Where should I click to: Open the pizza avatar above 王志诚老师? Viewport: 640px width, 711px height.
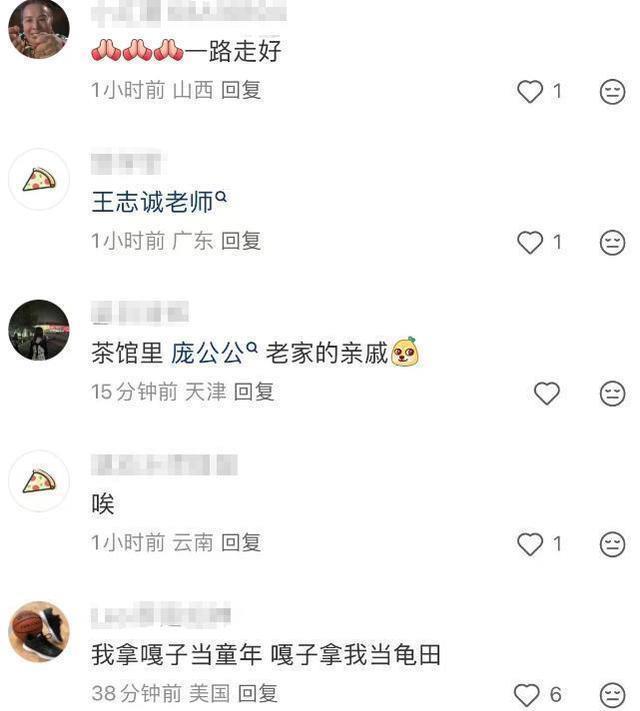39,179
